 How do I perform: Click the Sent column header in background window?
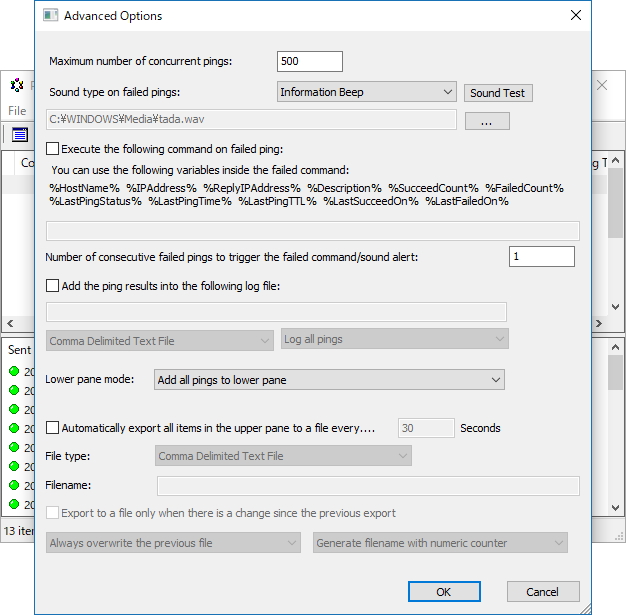click(x=19, y=350)
